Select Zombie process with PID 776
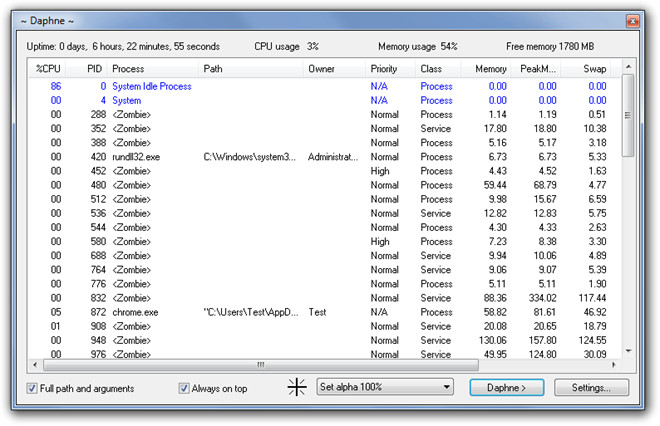The image size is (660, 426). pos(325,284)
